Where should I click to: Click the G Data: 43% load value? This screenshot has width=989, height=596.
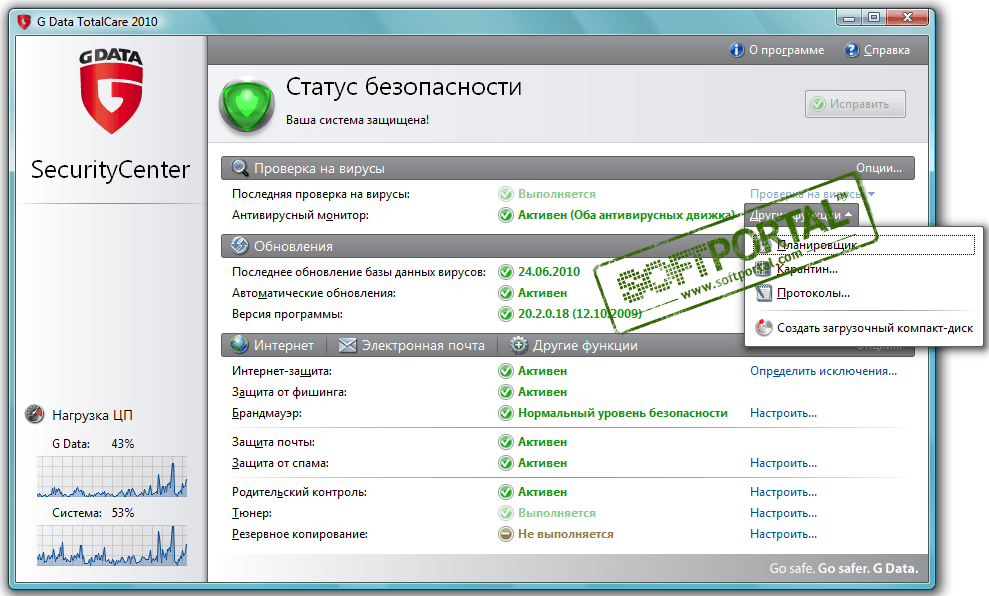tap(122, 444)
